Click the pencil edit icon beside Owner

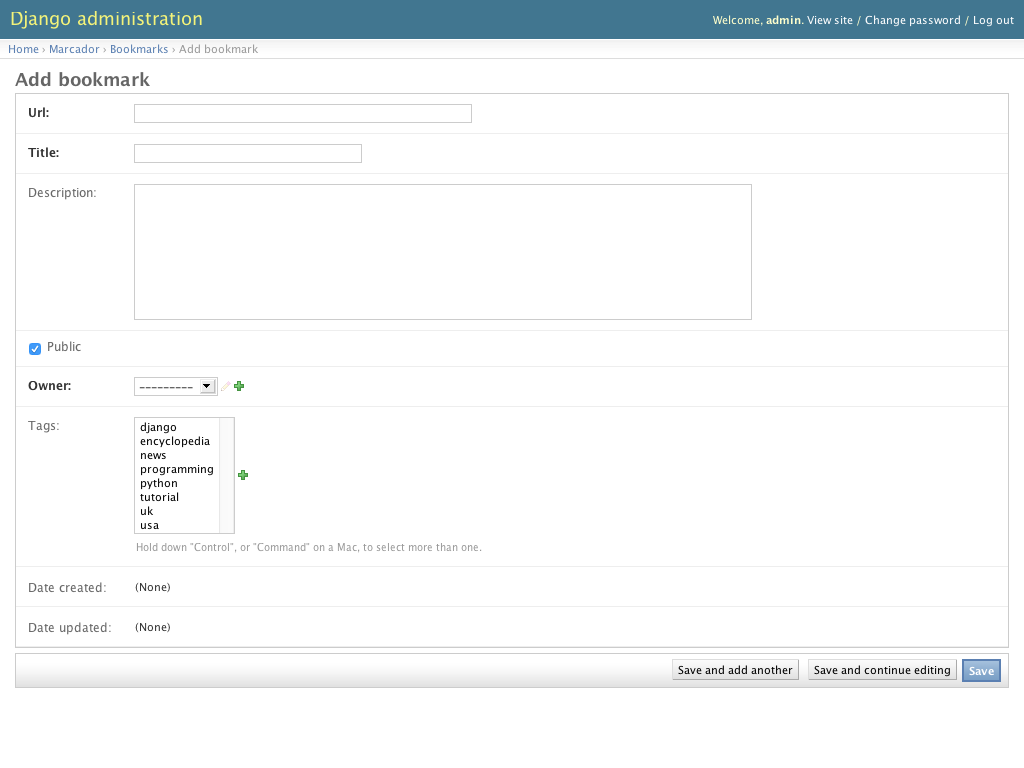[225, 387]
